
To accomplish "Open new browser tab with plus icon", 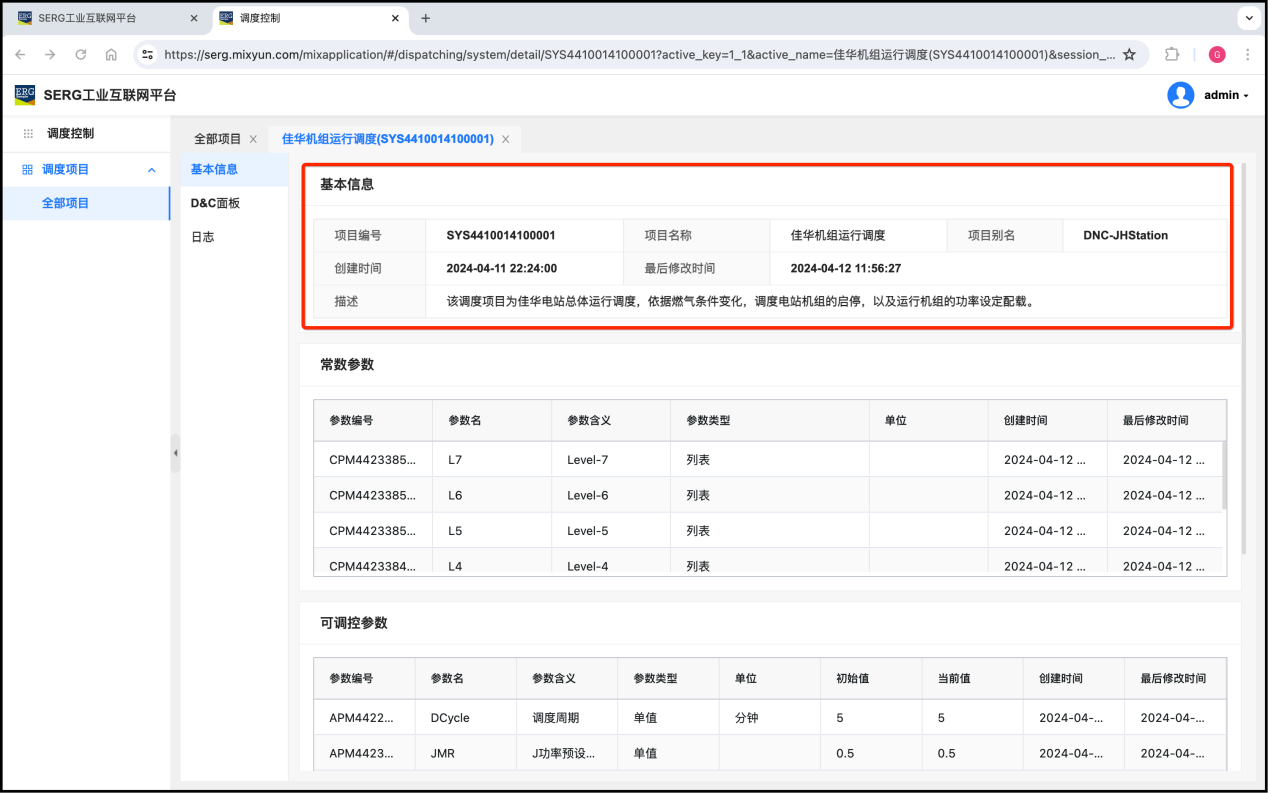I will (426, 18).
